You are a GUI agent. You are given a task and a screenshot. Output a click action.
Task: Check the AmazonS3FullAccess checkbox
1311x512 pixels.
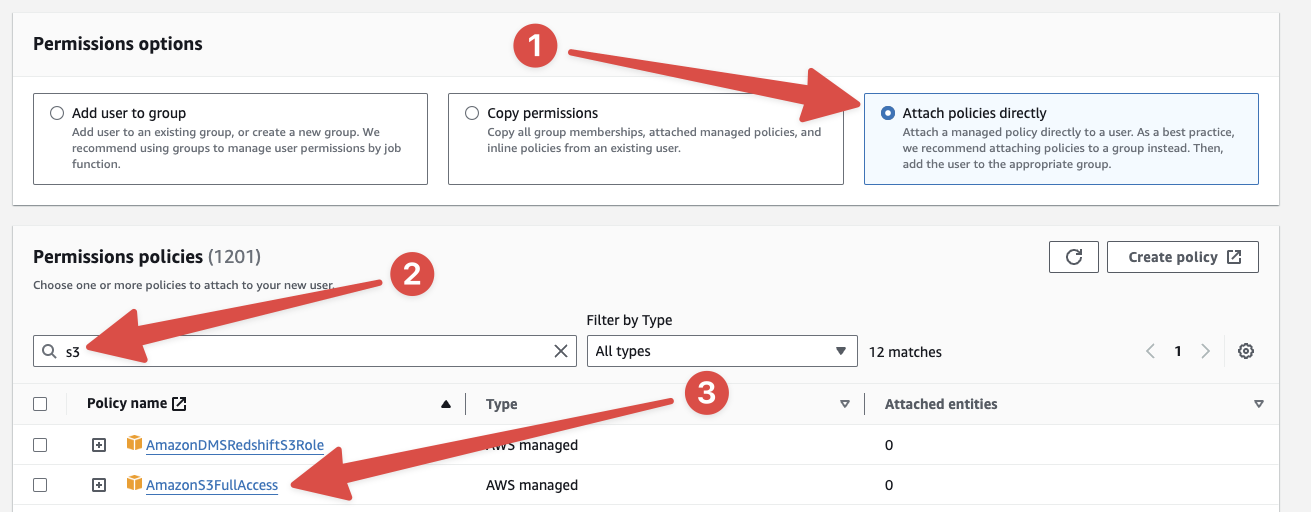pos(40,485)
